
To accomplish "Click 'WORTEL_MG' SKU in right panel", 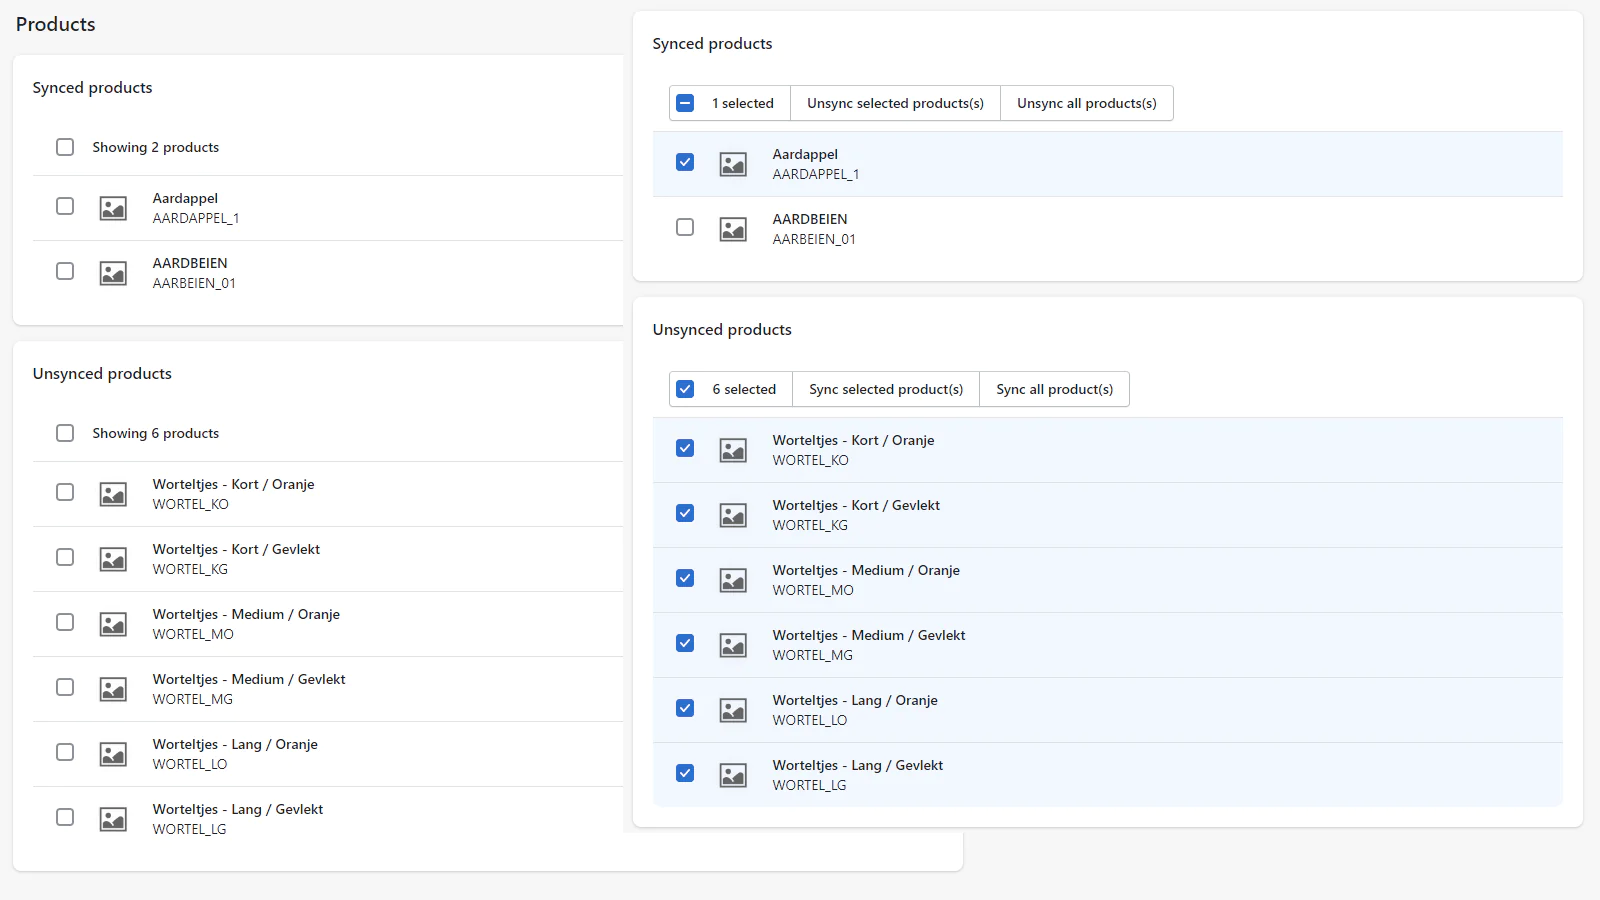I will [813, 655].
